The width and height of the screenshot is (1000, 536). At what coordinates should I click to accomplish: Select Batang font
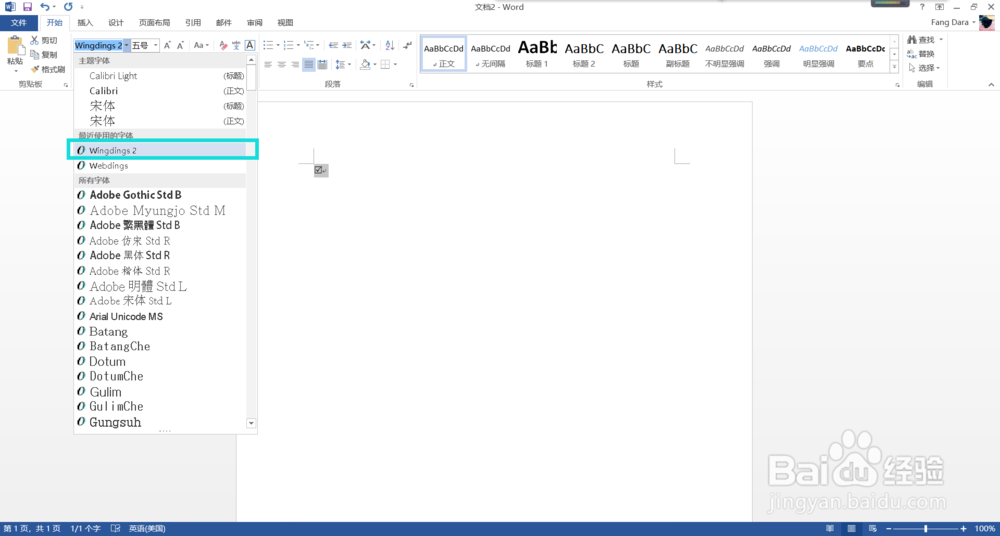[x=160, y=332]
